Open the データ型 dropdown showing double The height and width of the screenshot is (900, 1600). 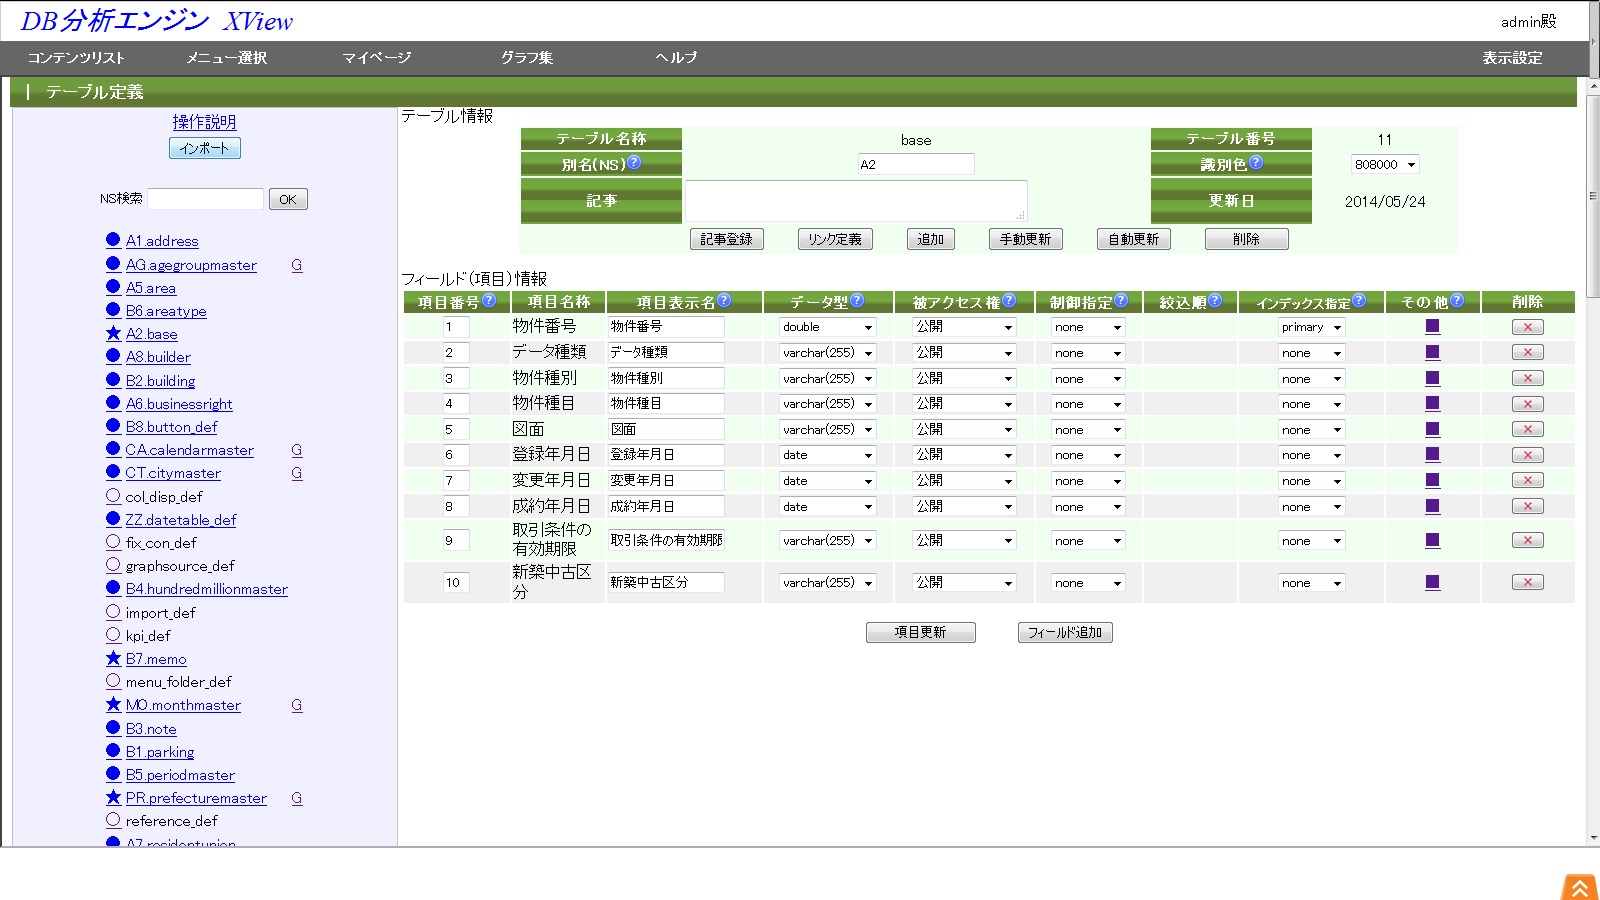[826, 327]
